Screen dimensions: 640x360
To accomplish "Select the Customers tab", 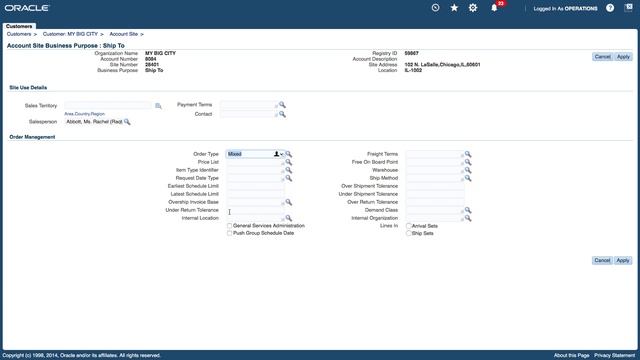I will coord(19,26).
